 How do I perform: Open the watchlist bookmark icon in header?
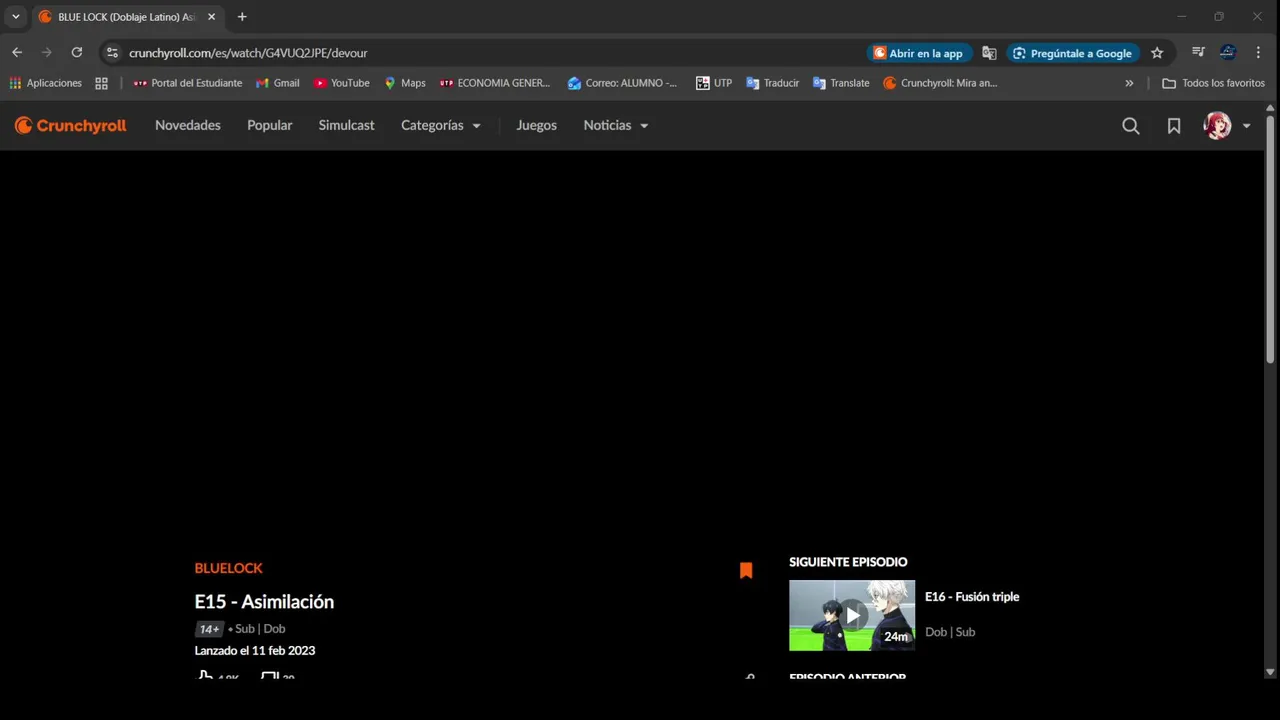(x=1174, y=126)
